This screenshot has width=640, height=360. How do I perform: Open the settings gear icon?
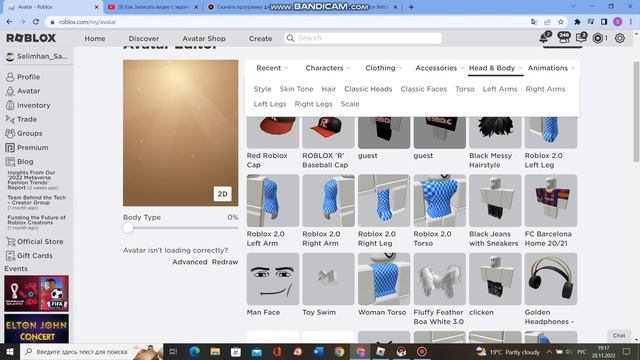(620, 38)
